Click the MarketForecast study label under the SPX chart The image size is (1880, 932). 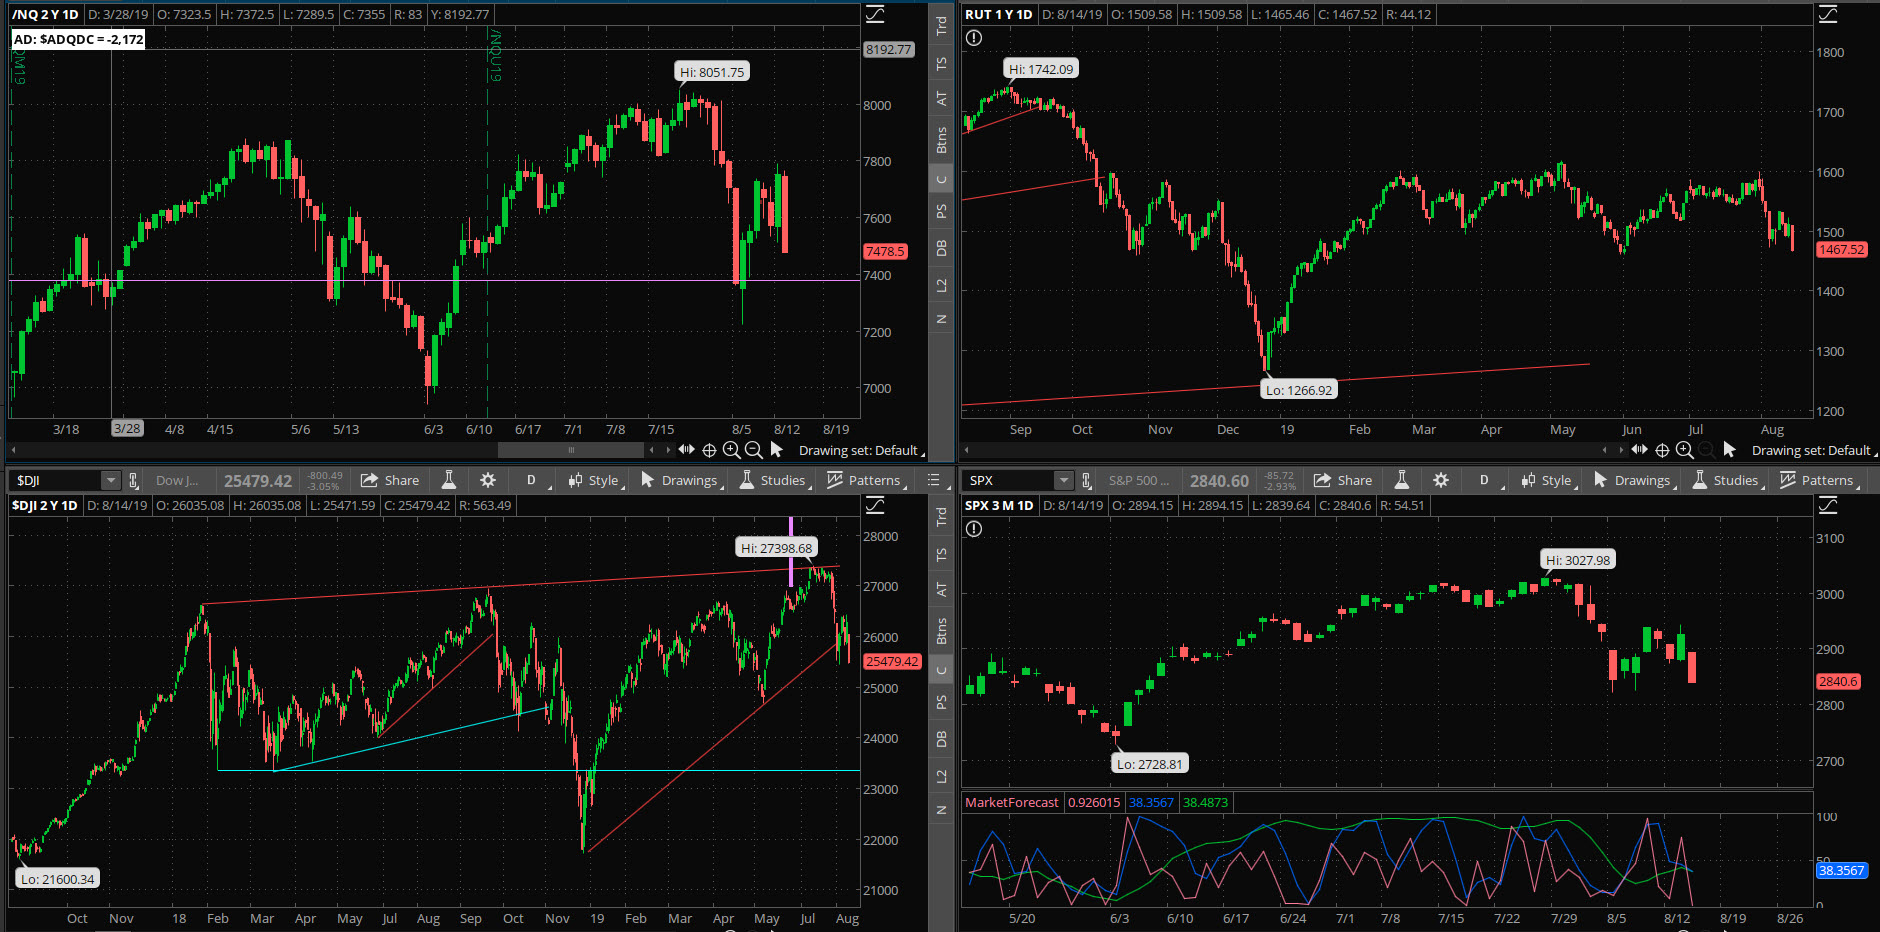point(1011,802)
